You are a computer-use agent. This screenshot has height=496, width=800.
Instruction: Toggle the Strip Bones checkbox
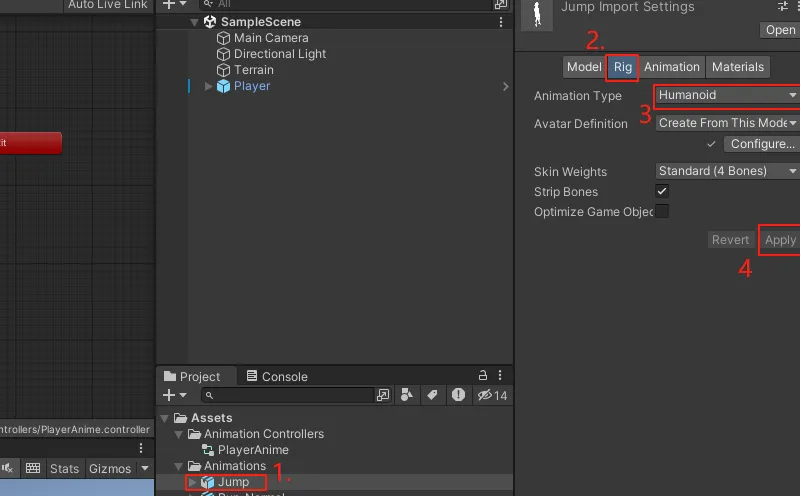(662, 191)
